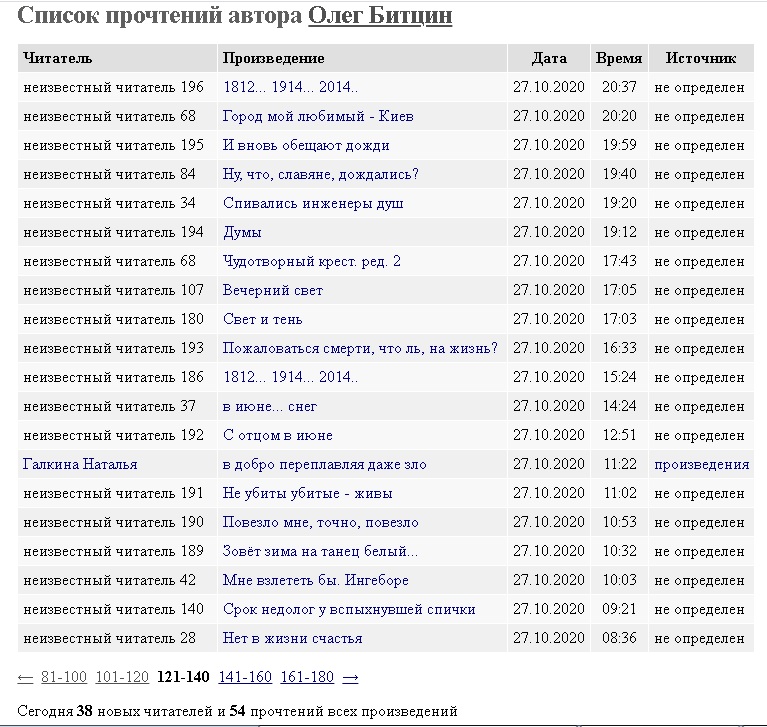Go to page 161-180

(307, 677)
